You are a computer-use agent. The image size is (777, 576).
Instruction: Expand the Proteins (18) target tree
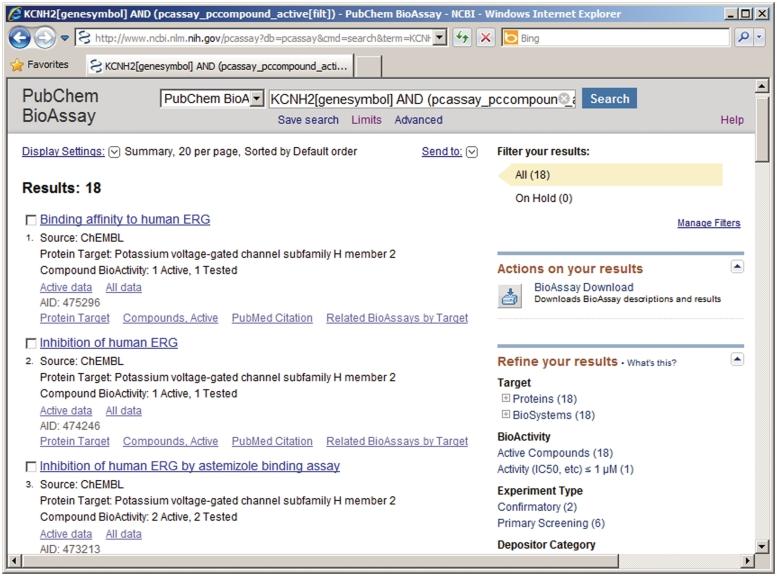pyautogui.click(x=505, y=399)
